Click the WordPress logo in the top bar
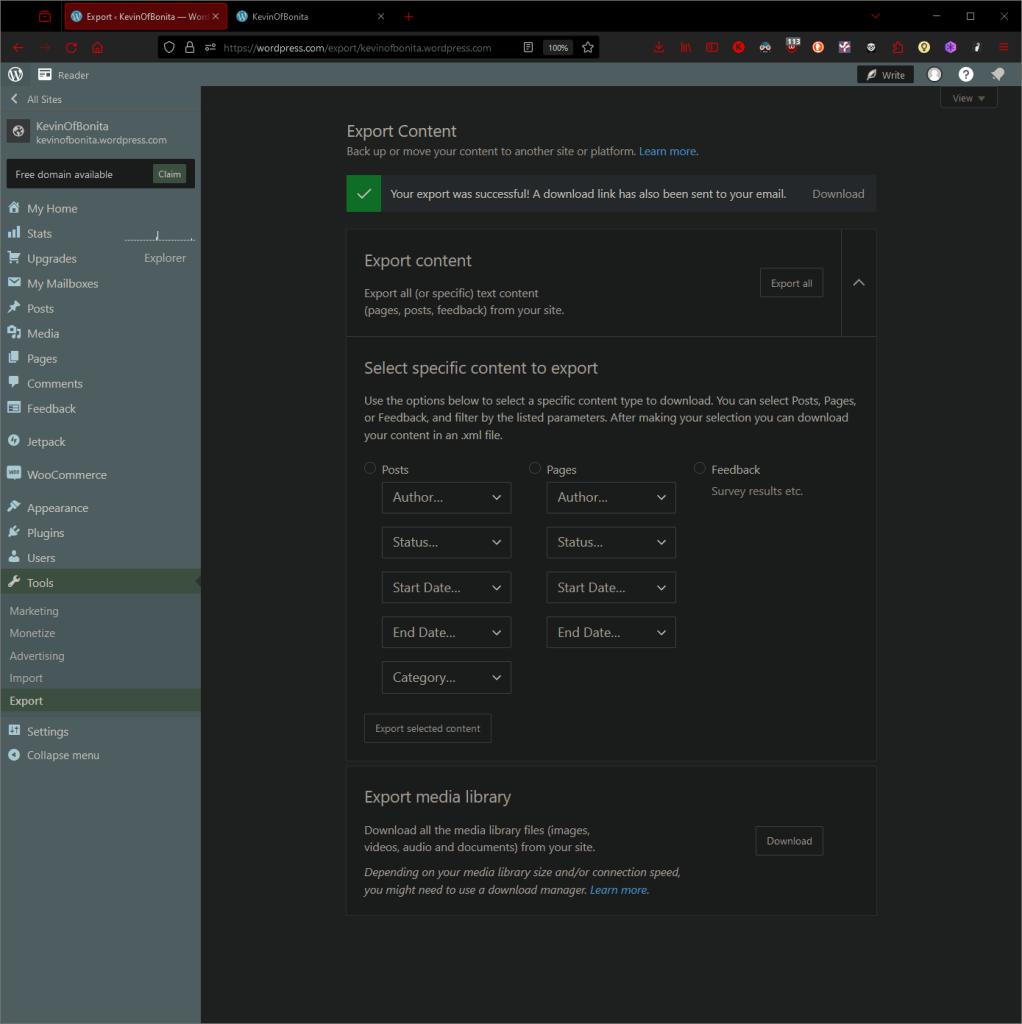This screenshot has width=1022, height=1024. coord(15,75)
